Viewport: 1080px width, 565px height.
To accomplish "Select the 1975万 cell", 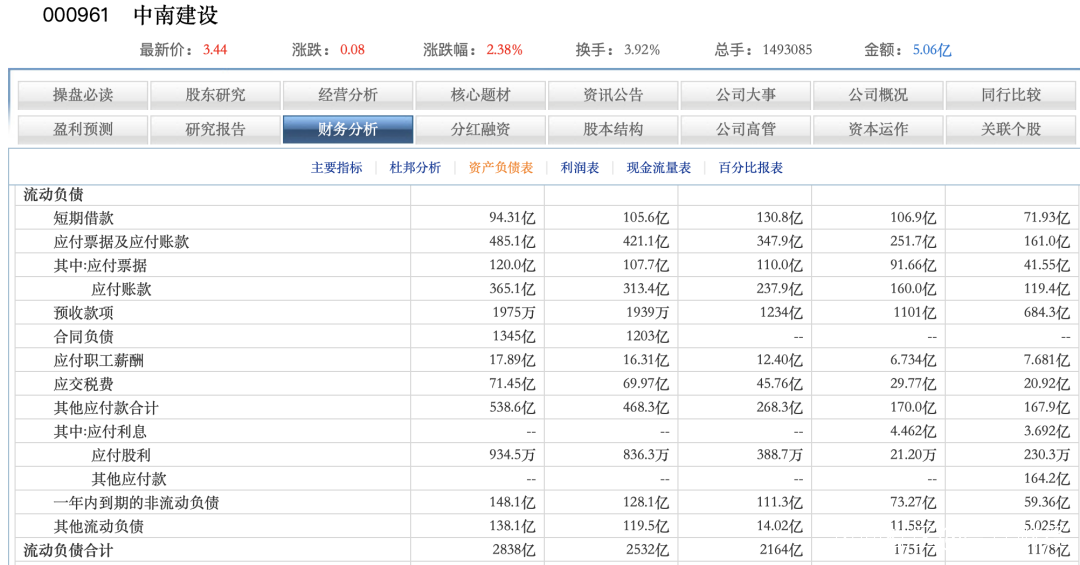I will 514,313.
